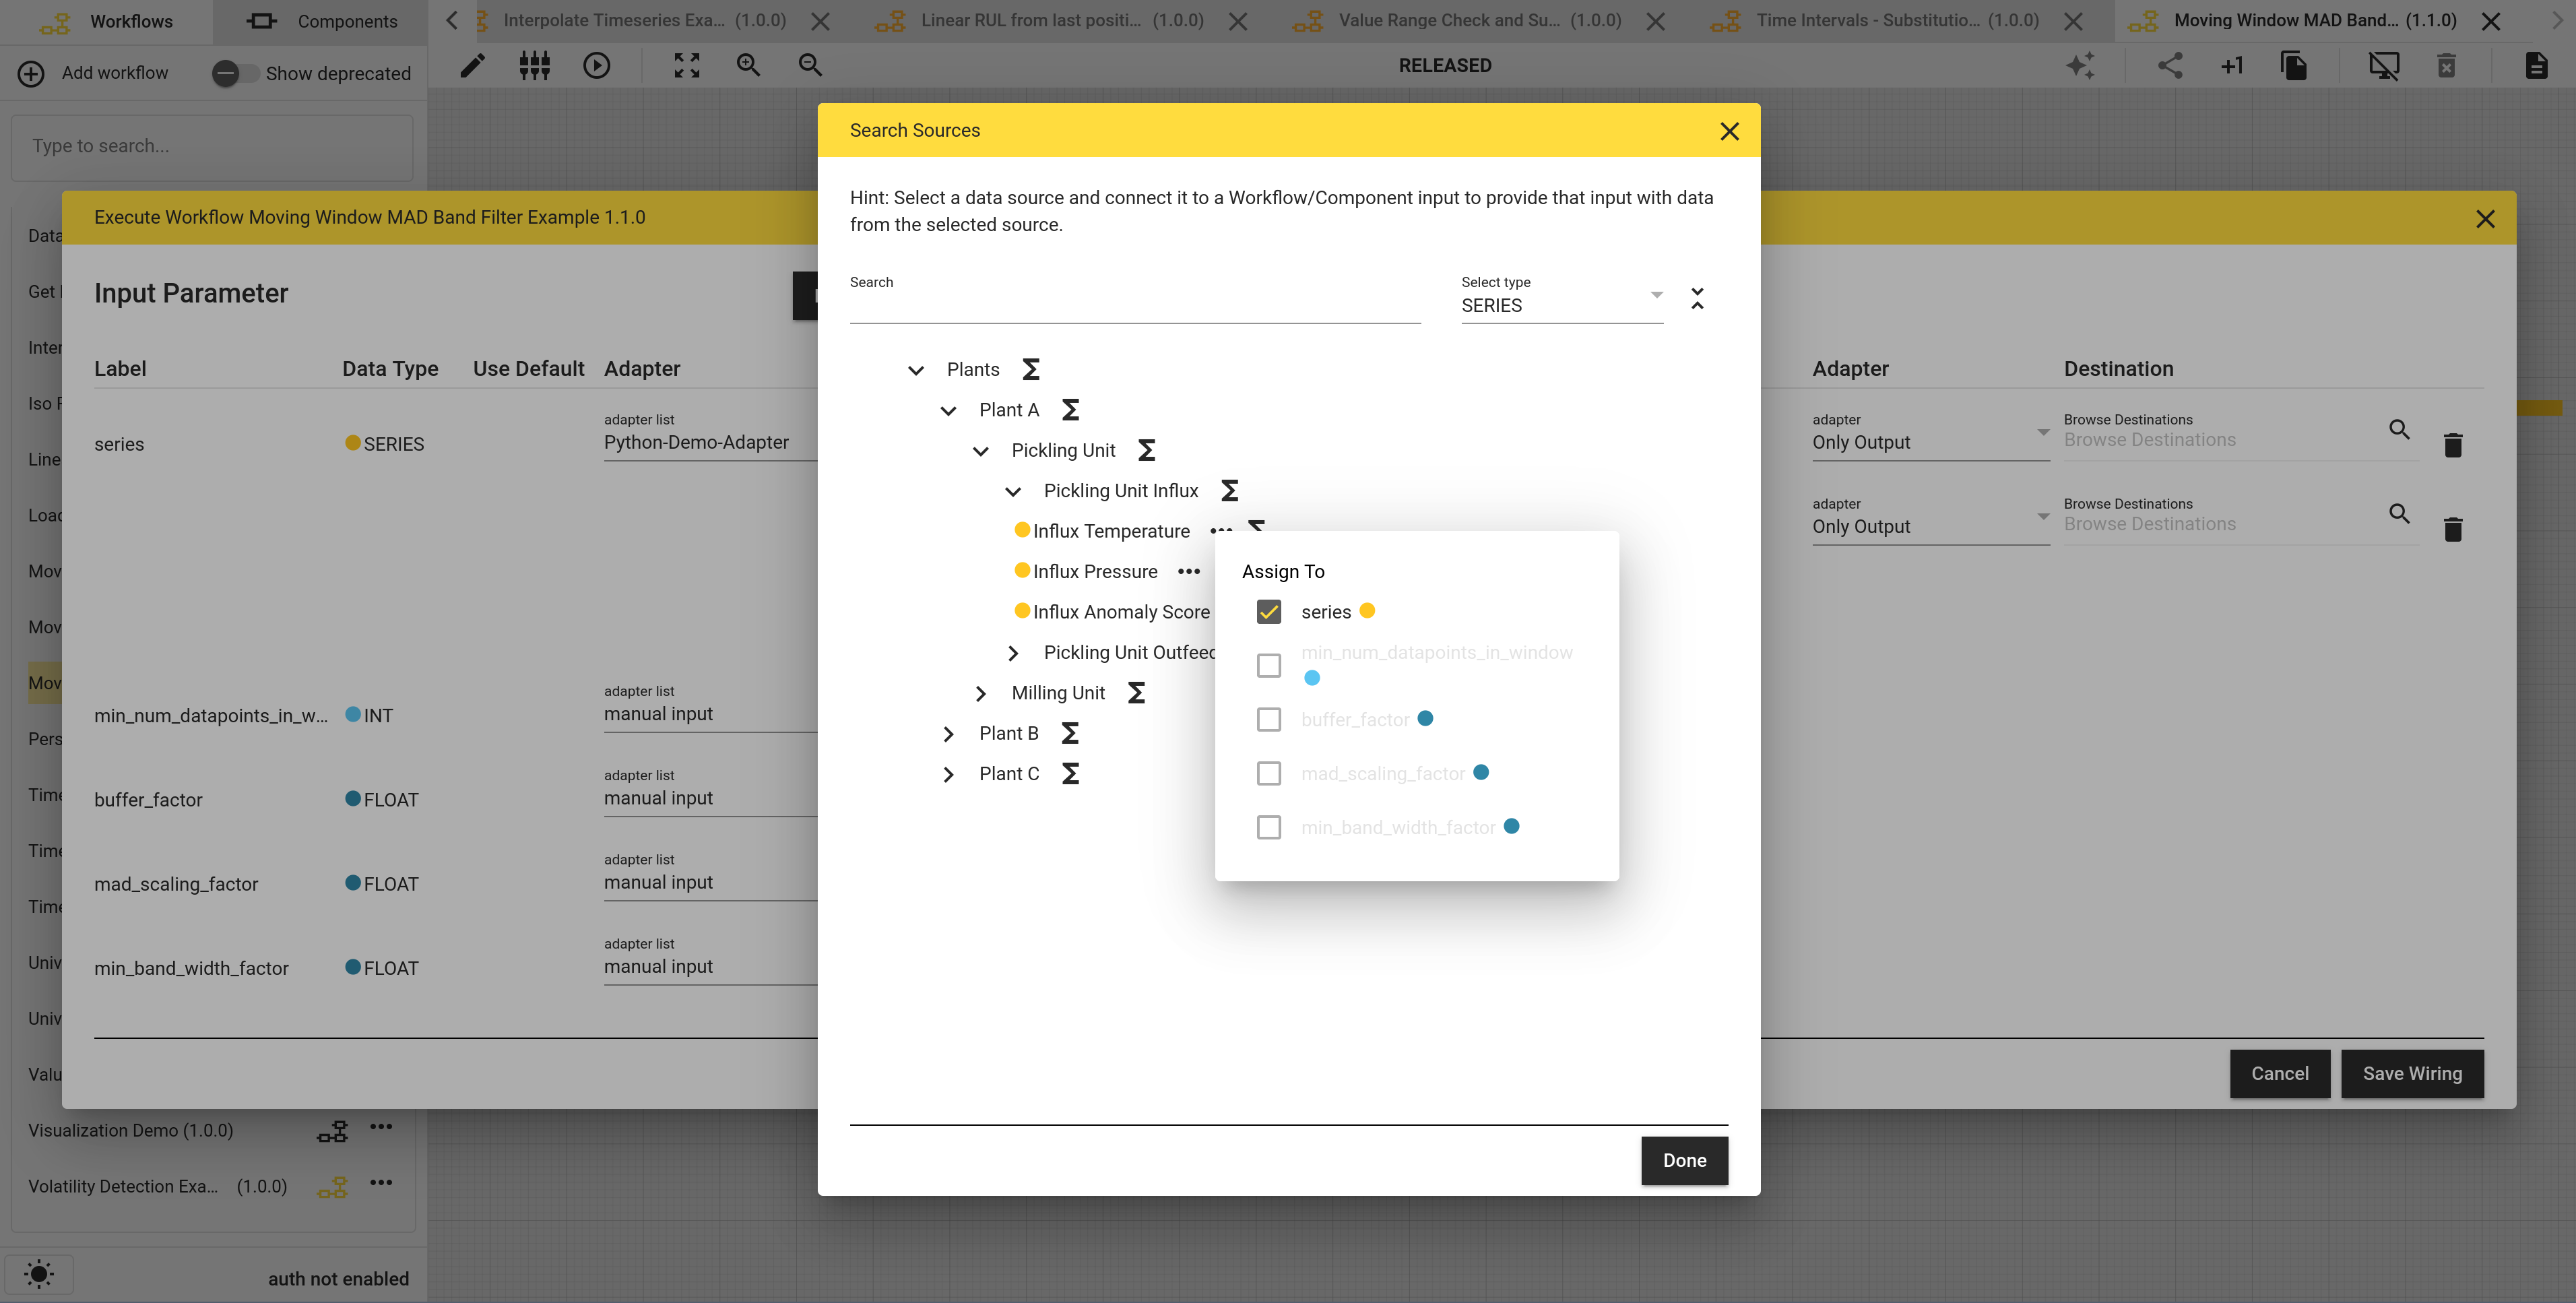Click first Browse Destinations search icon

[2399, 430]
